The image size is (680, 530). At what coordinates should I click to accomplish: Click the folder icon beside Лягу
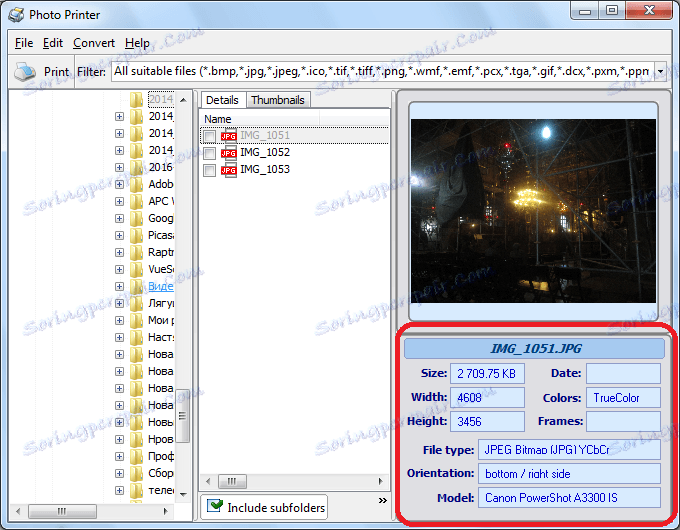pos(136,303)
